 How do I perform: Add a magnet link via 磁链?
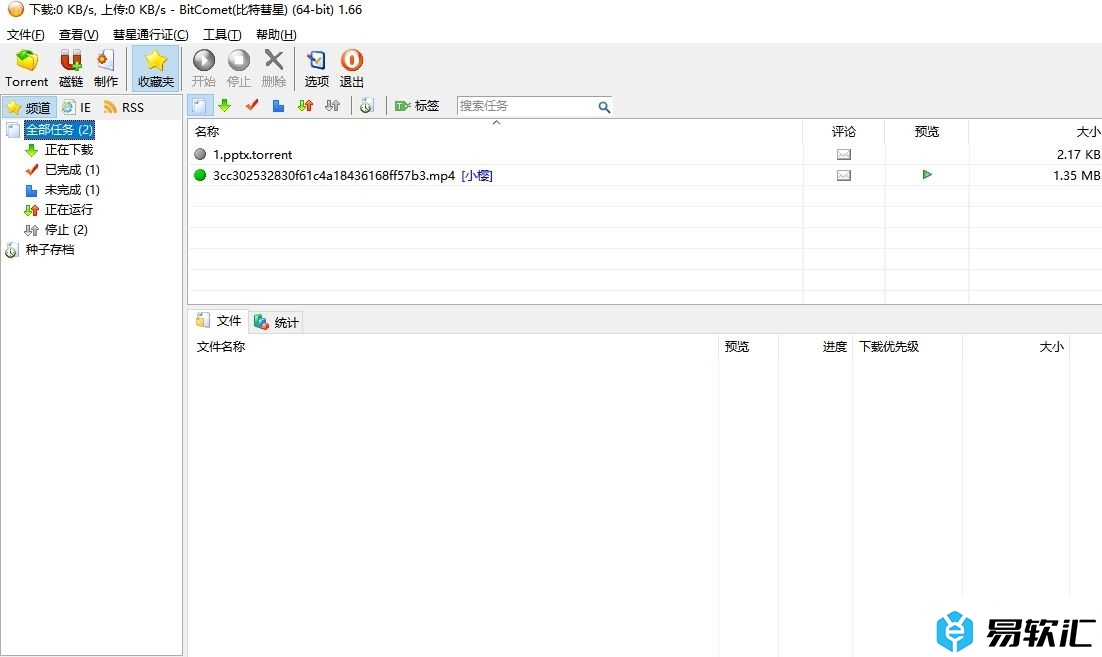(71, 68)
